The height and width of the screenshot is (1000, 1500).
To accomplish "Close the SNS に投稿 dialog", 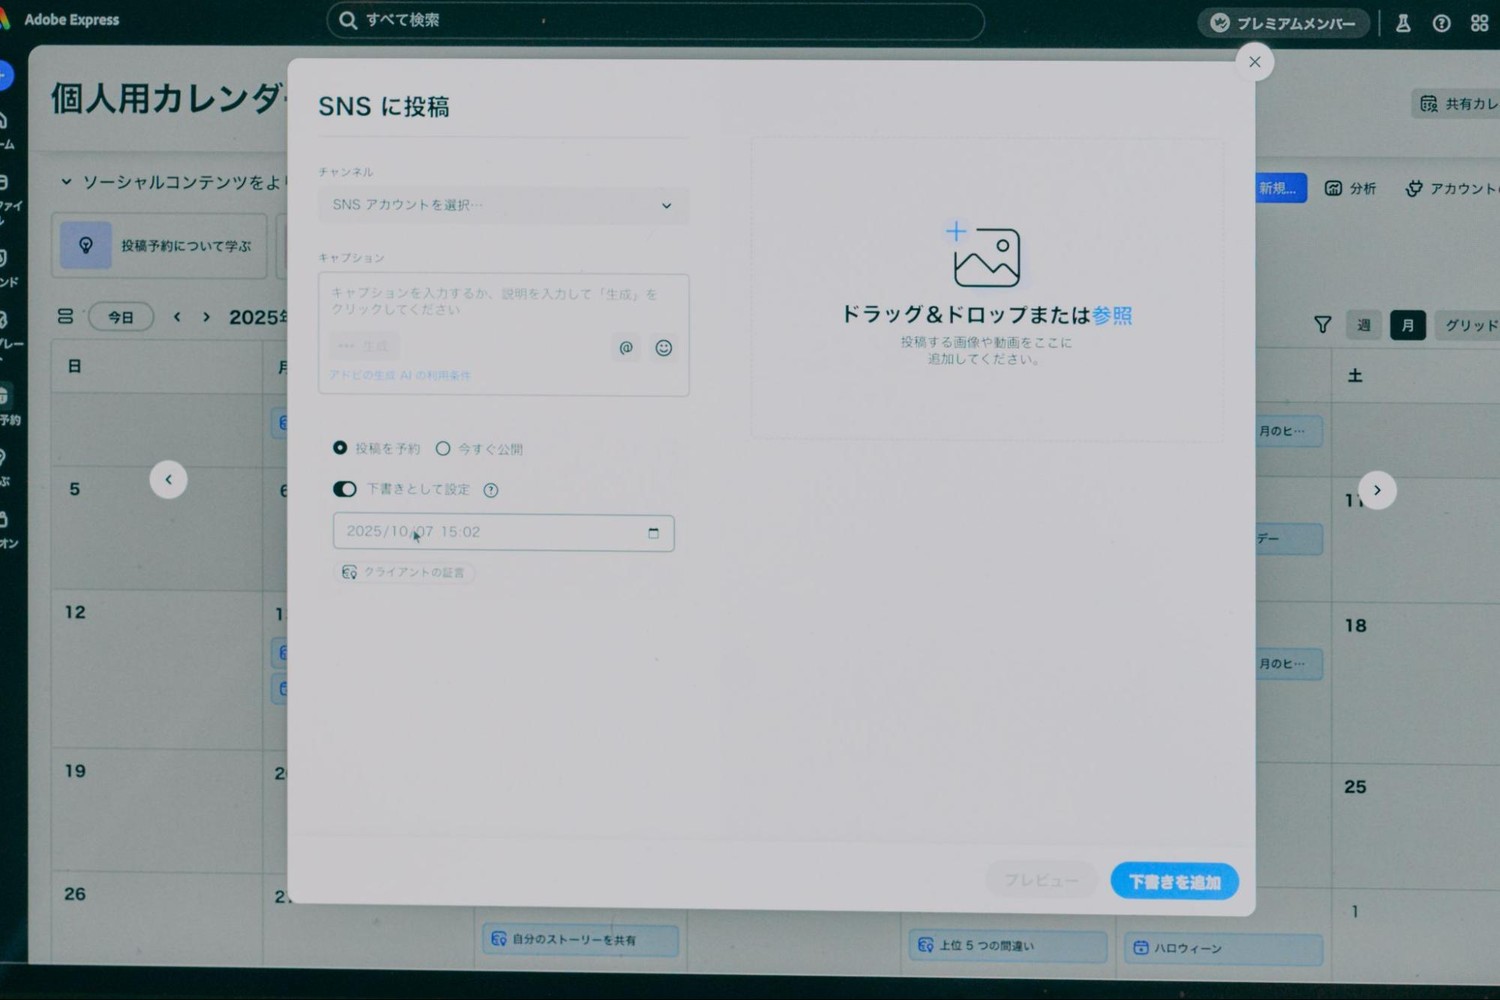I will click(x=1254, y=62).
